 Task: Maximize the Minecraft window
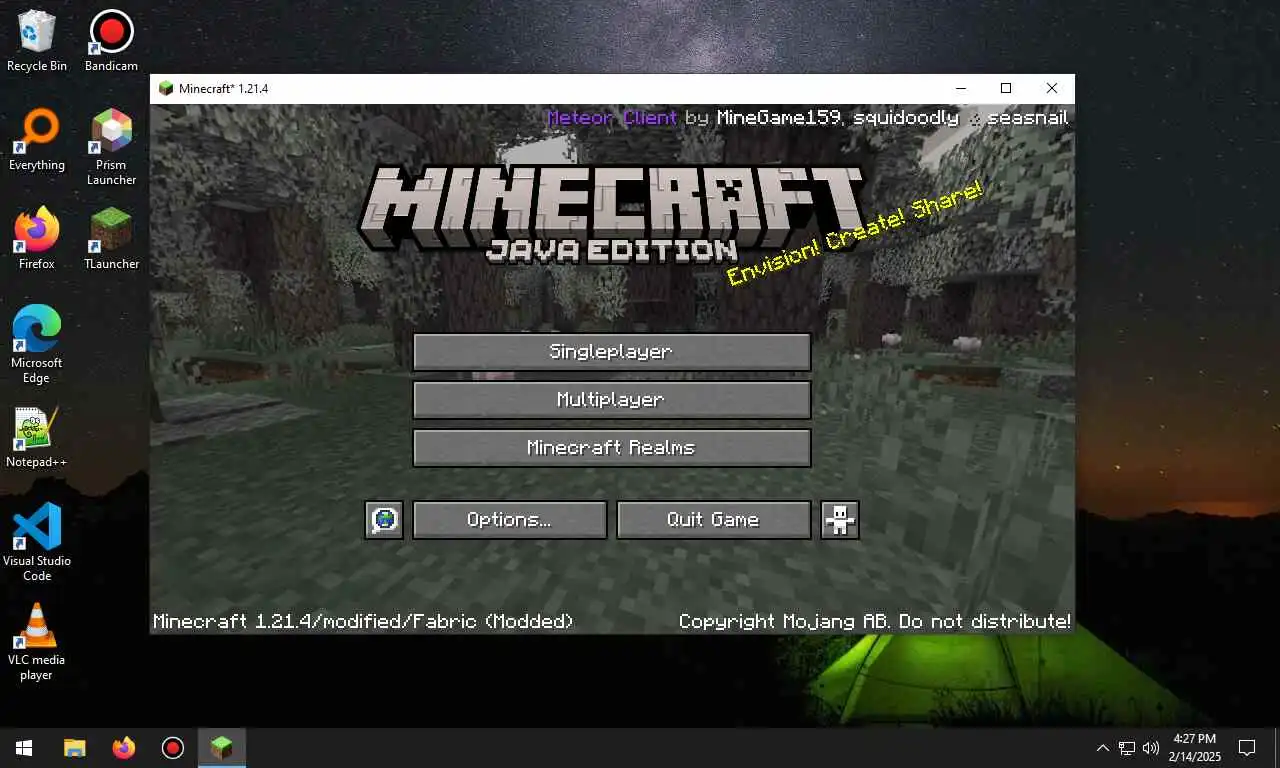1006,88
